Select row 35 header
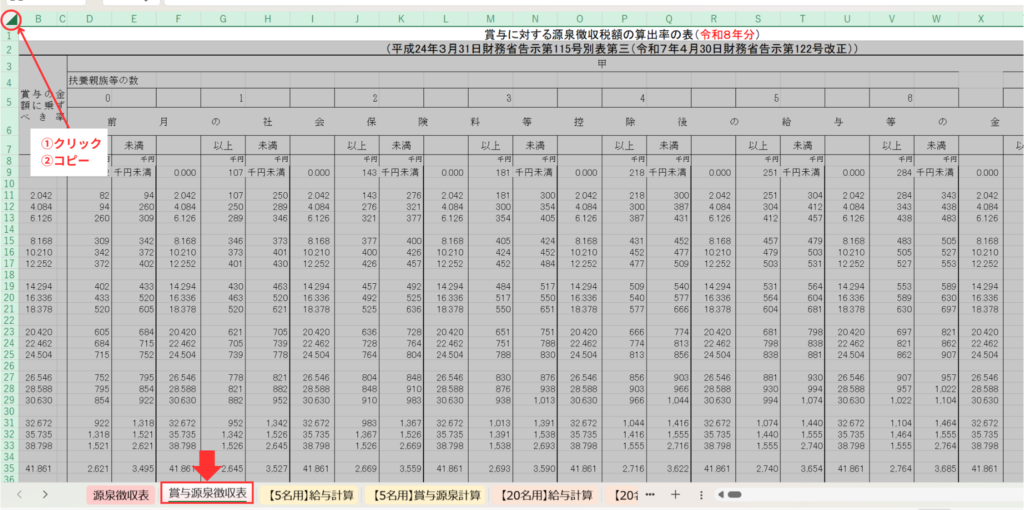The height and width of the screenshot is (510, 1024). coord(9,467)
